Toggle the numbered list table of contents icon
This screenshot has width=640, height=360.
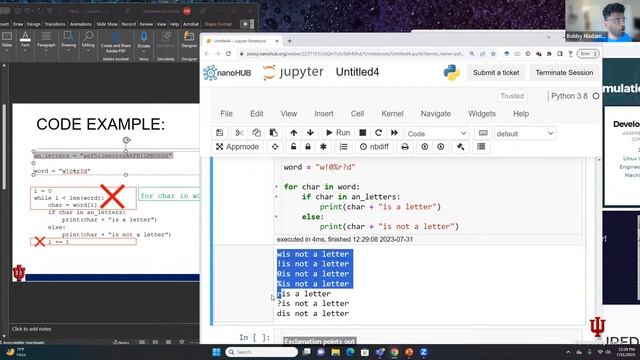[x=344, y=147]
